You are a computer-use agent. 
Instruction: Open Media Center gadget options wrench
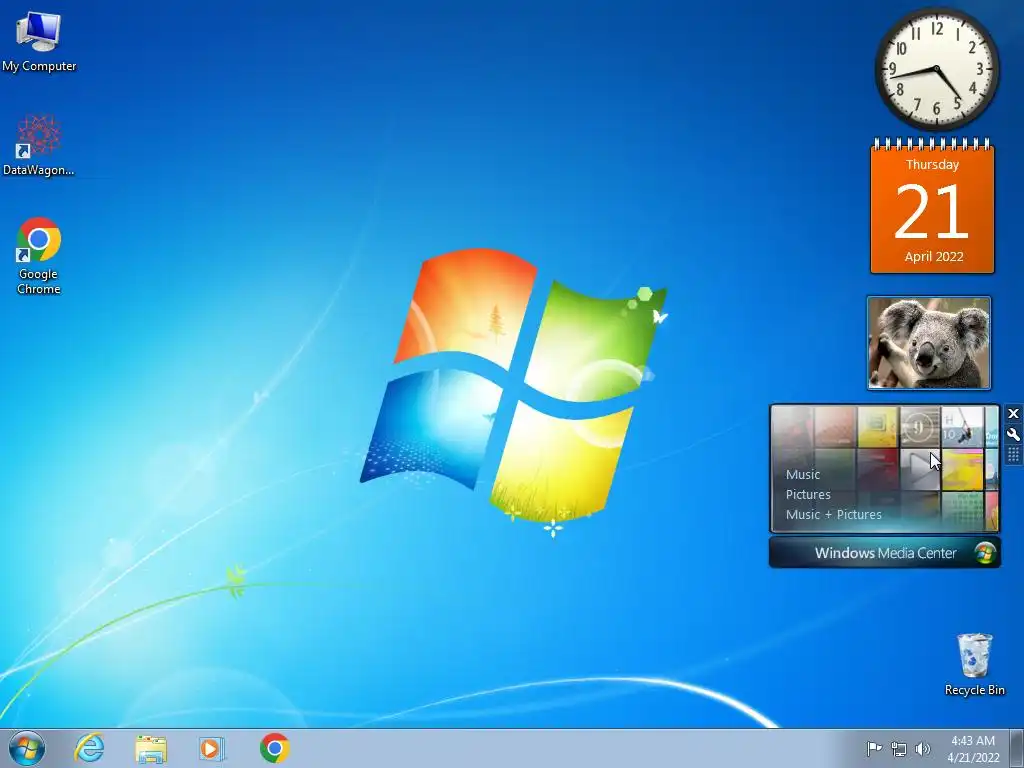pyautogui.click(x=1014, y=434)
